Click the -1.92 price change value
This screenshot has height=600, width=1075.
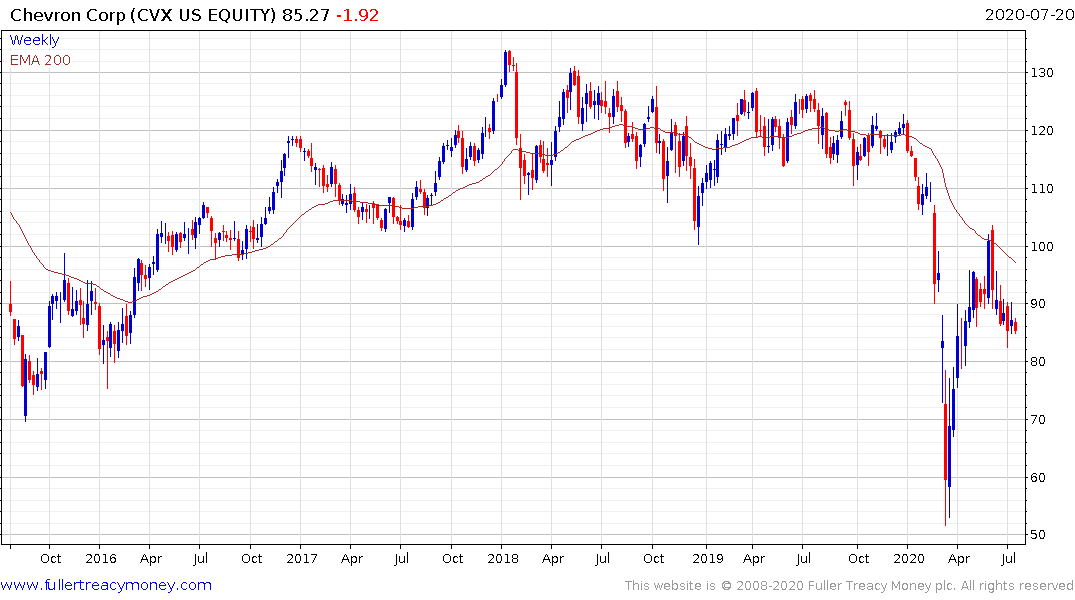tap(357, 14)
